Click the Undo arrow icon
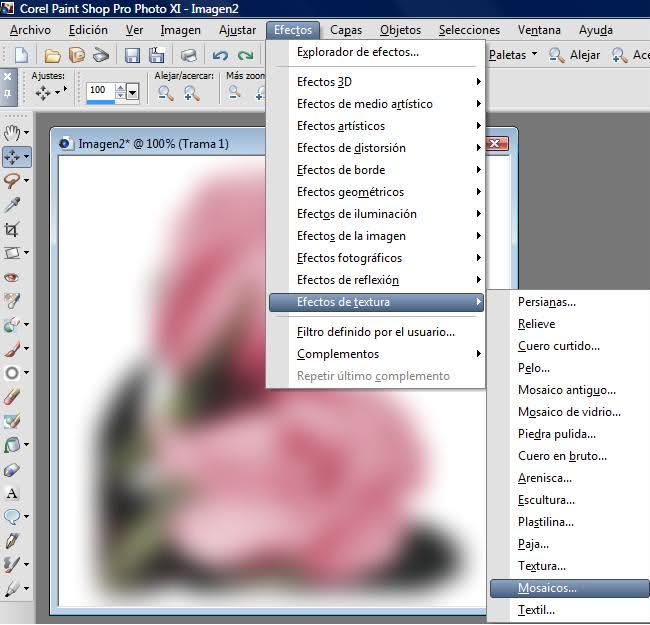This screenshot has height=625, width=650. tap(220, 55)
